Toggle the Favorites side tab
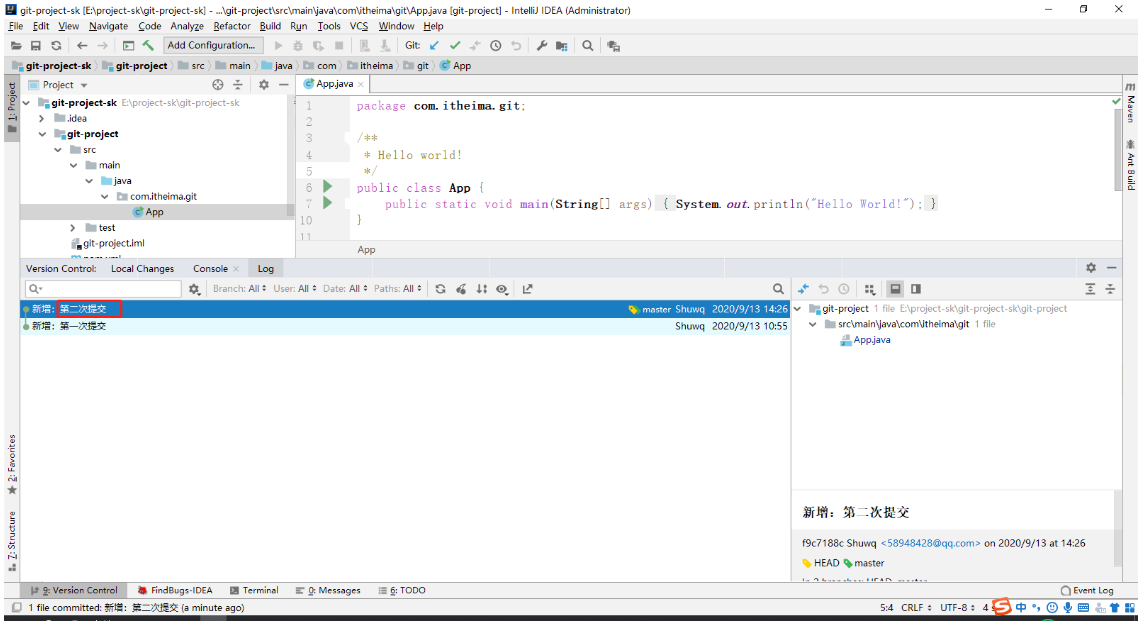The width and height of the screenshot is (1143, 624). tap(12, 464)
